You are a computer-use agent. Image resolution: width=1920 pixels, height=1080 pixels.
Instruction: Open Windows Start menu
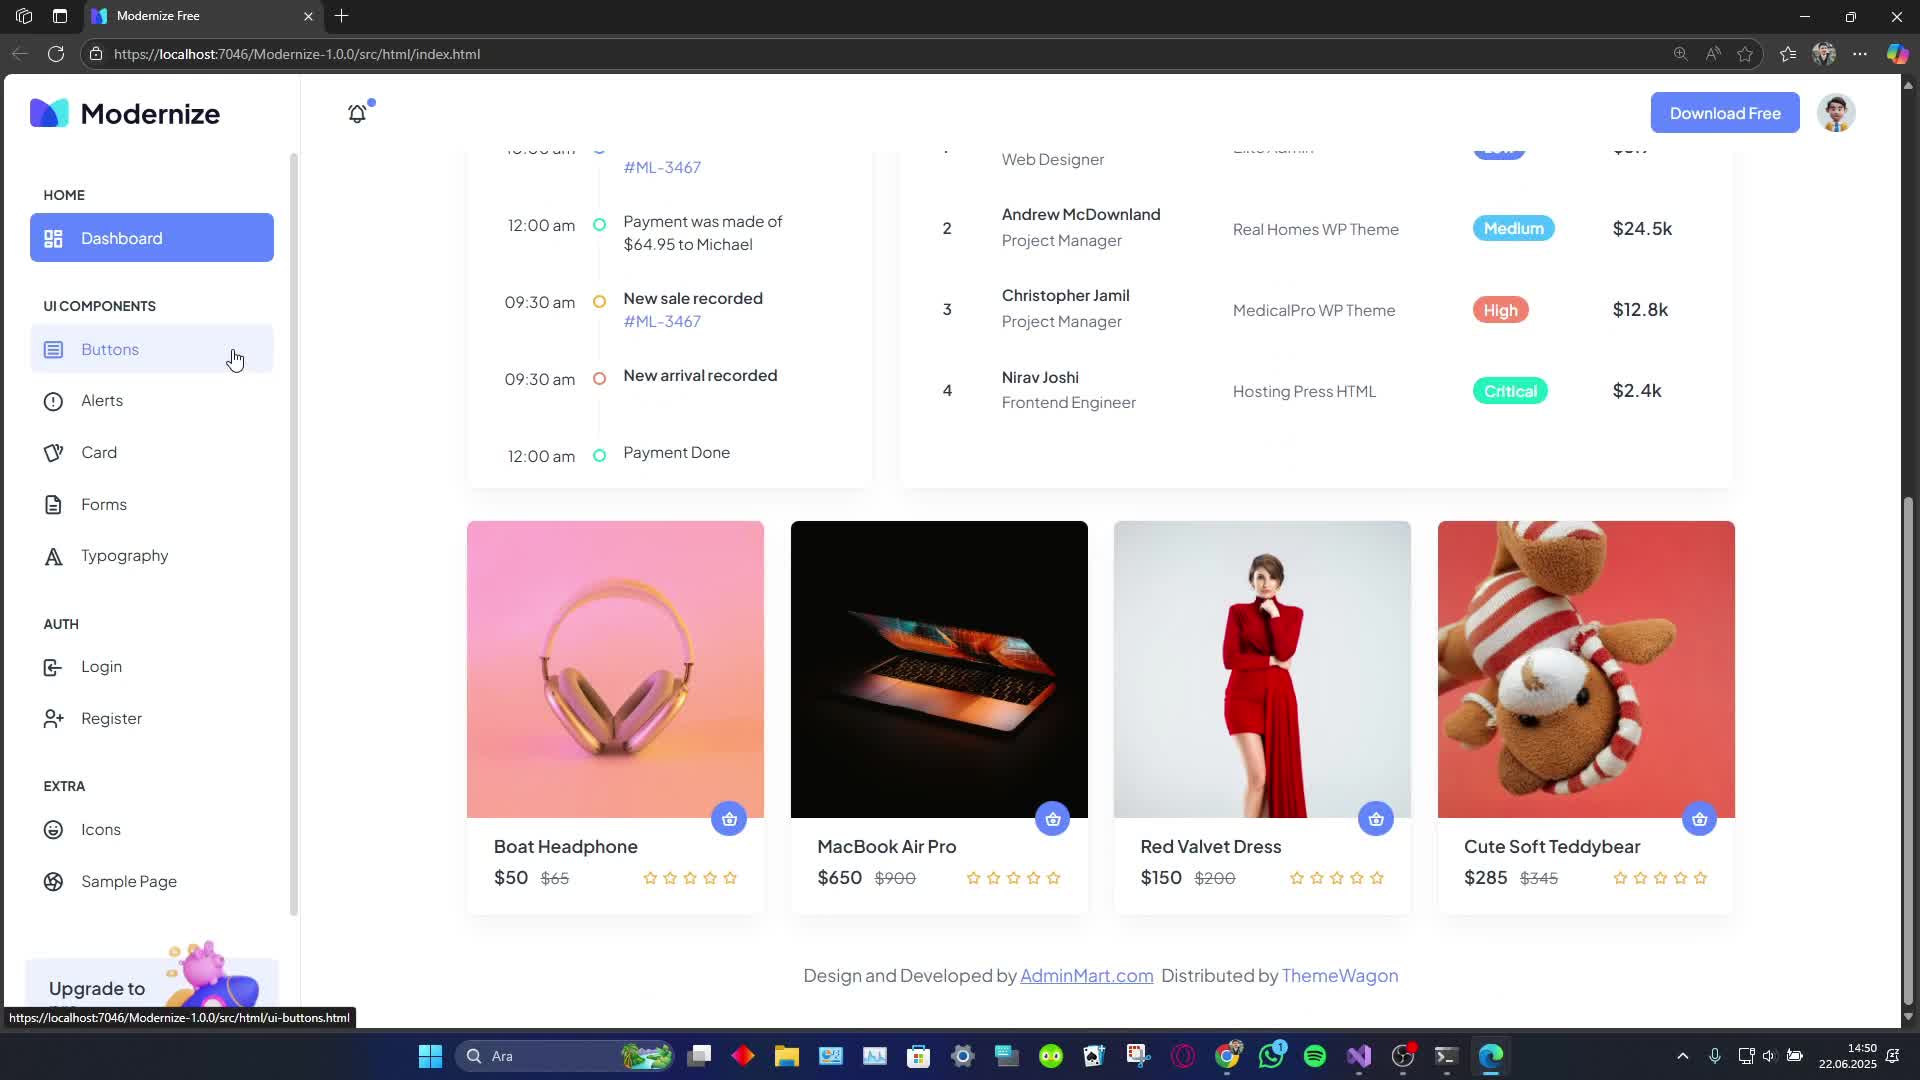[430, 1056]
